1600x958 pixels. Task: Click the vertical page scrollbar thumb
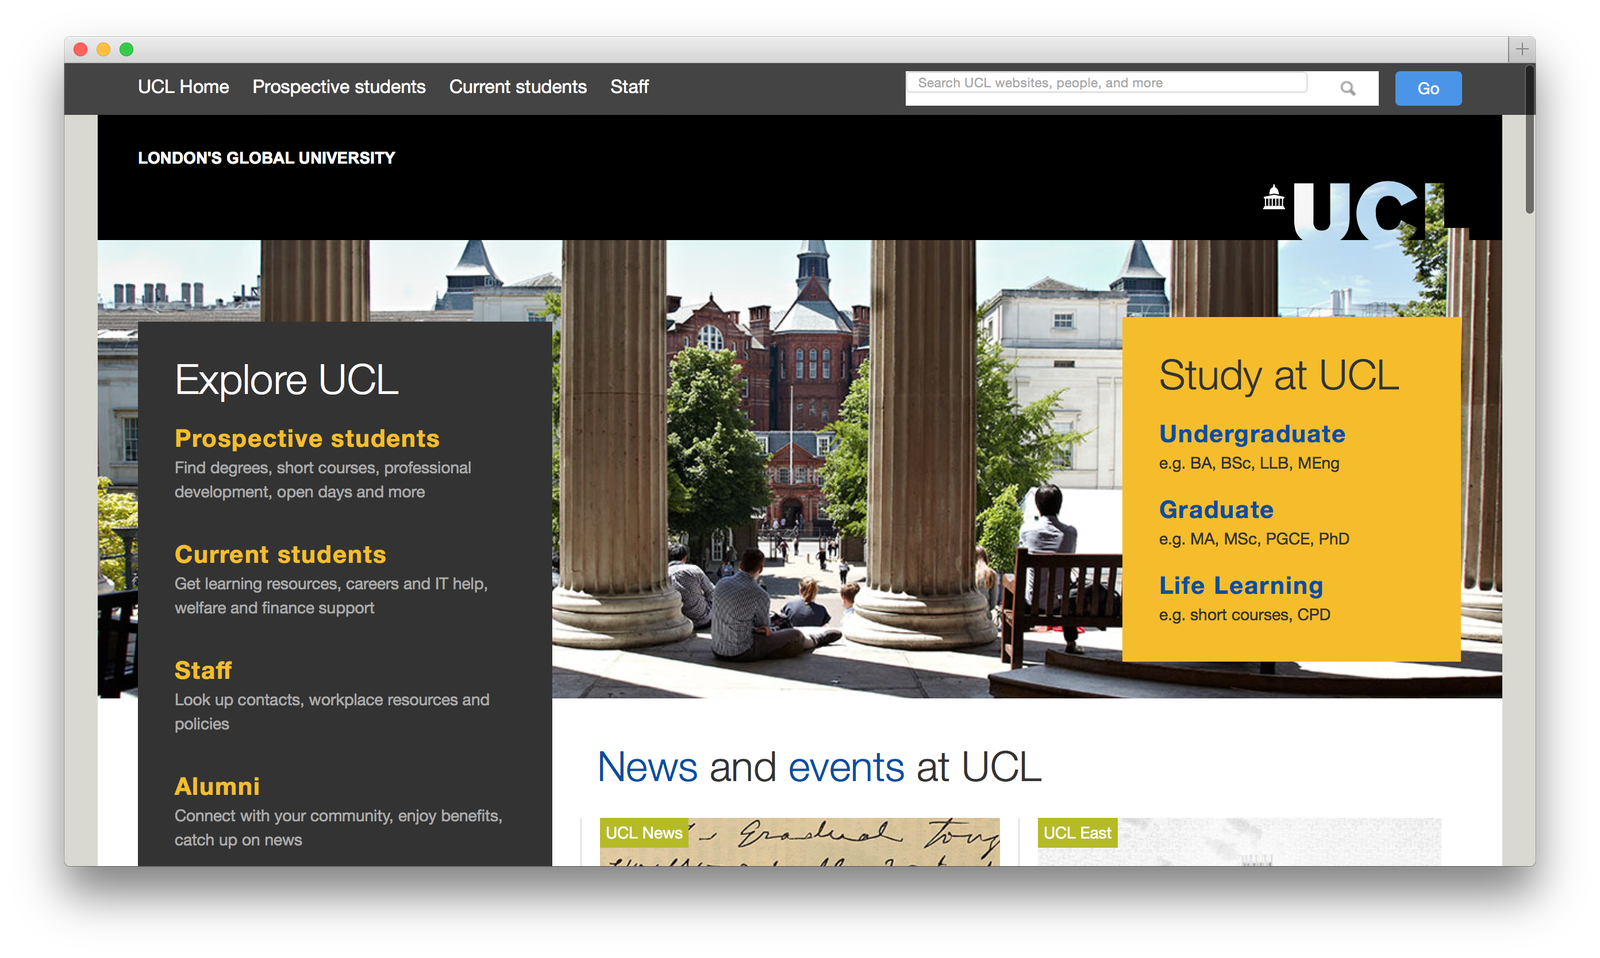[1529, 140]
